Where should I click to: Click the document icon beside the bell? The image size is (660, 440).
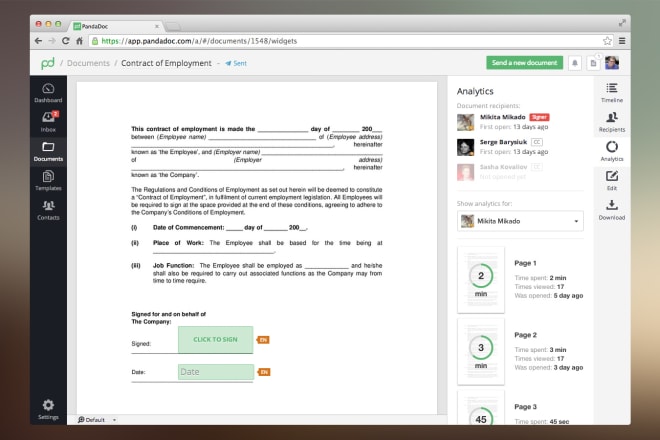tap(593, 63)
